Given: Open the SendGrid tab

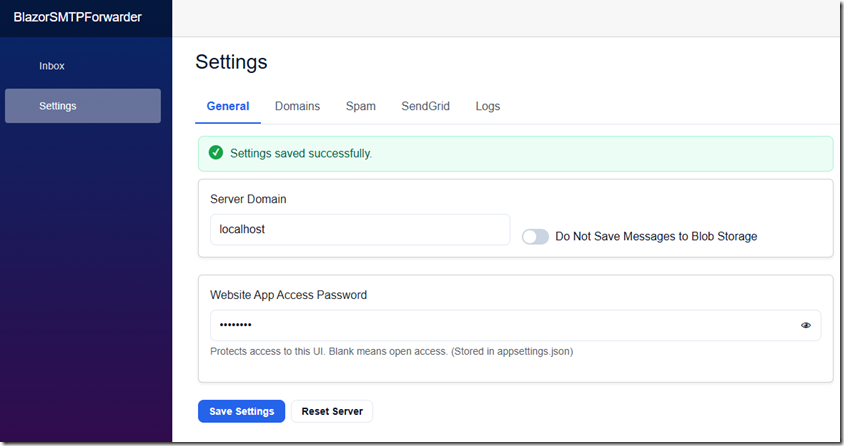Looking at the screenshot, I should pos(425,106).
